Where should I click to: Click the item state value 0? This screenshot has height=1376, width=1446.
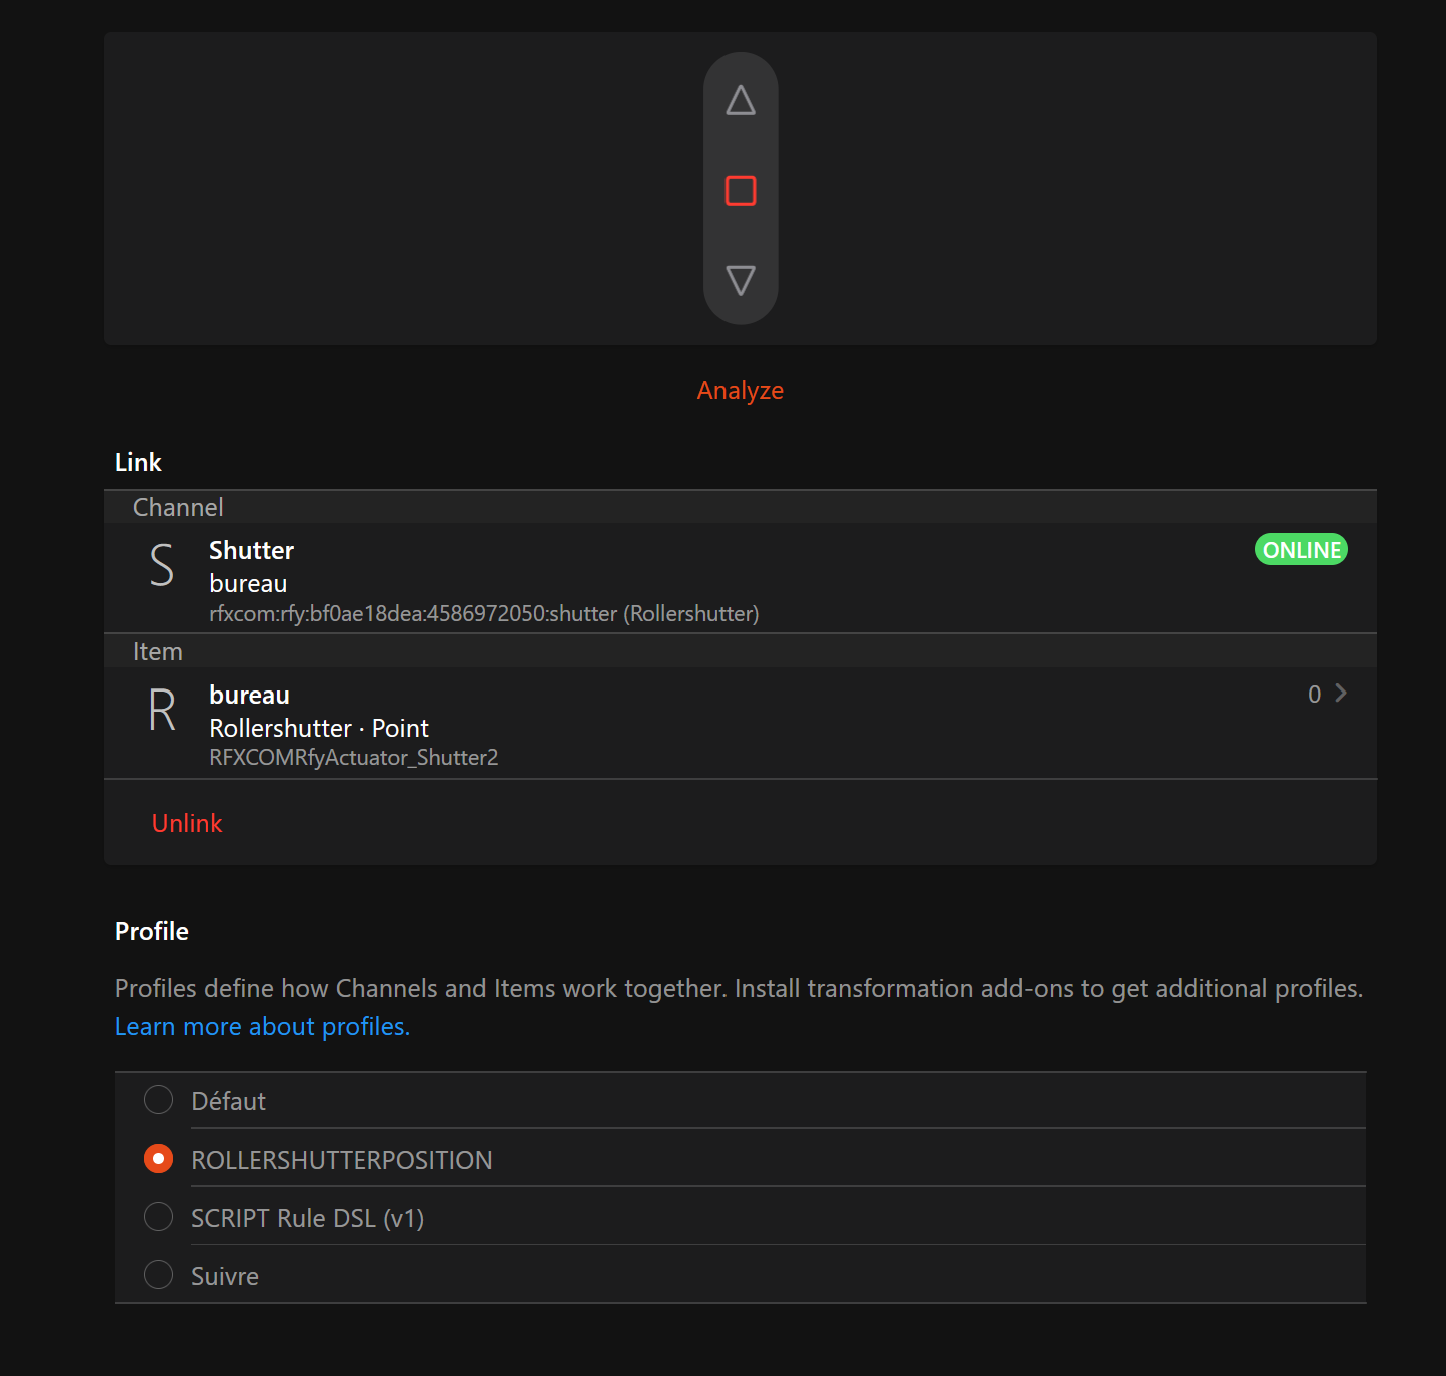pos(1314,694)
